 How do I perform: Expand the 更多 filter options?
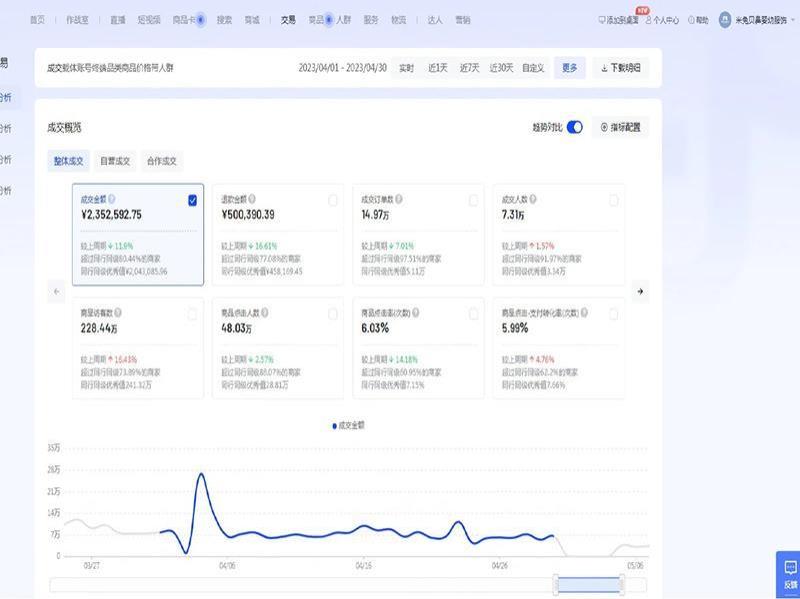tap(569, 68)
